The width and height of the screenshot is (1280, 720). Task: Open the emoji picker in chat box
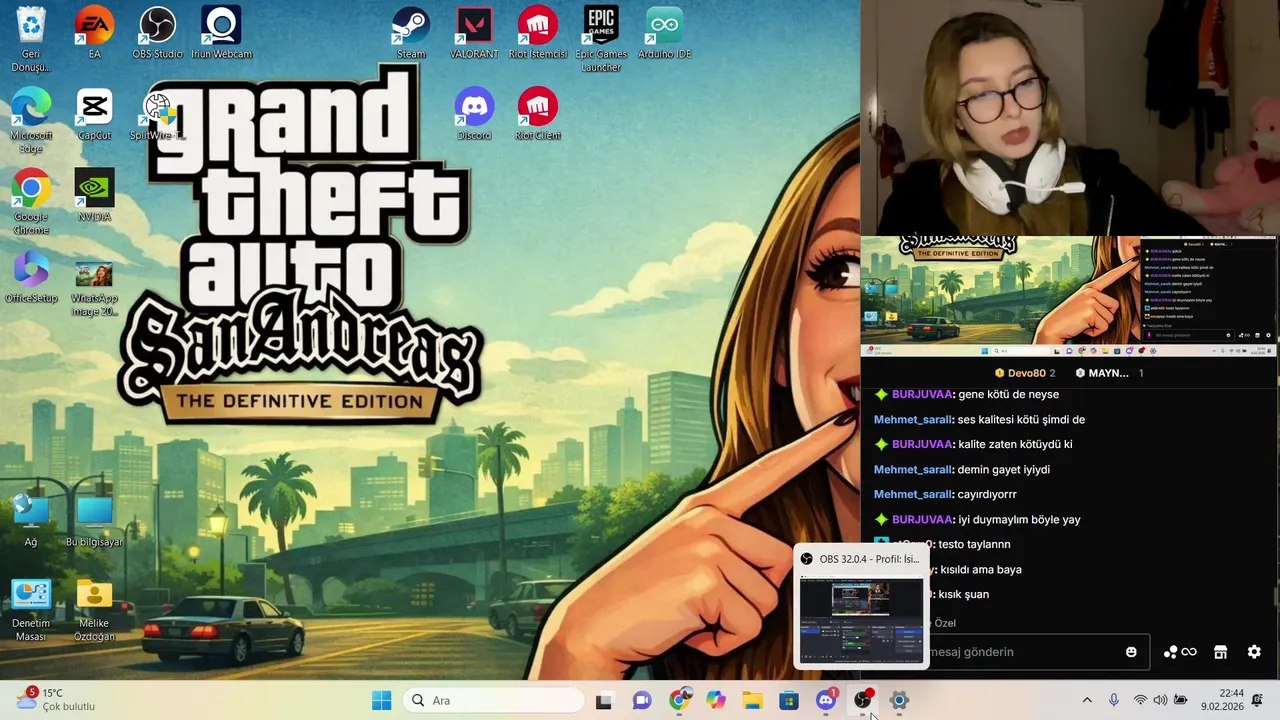pos(1131,652)
